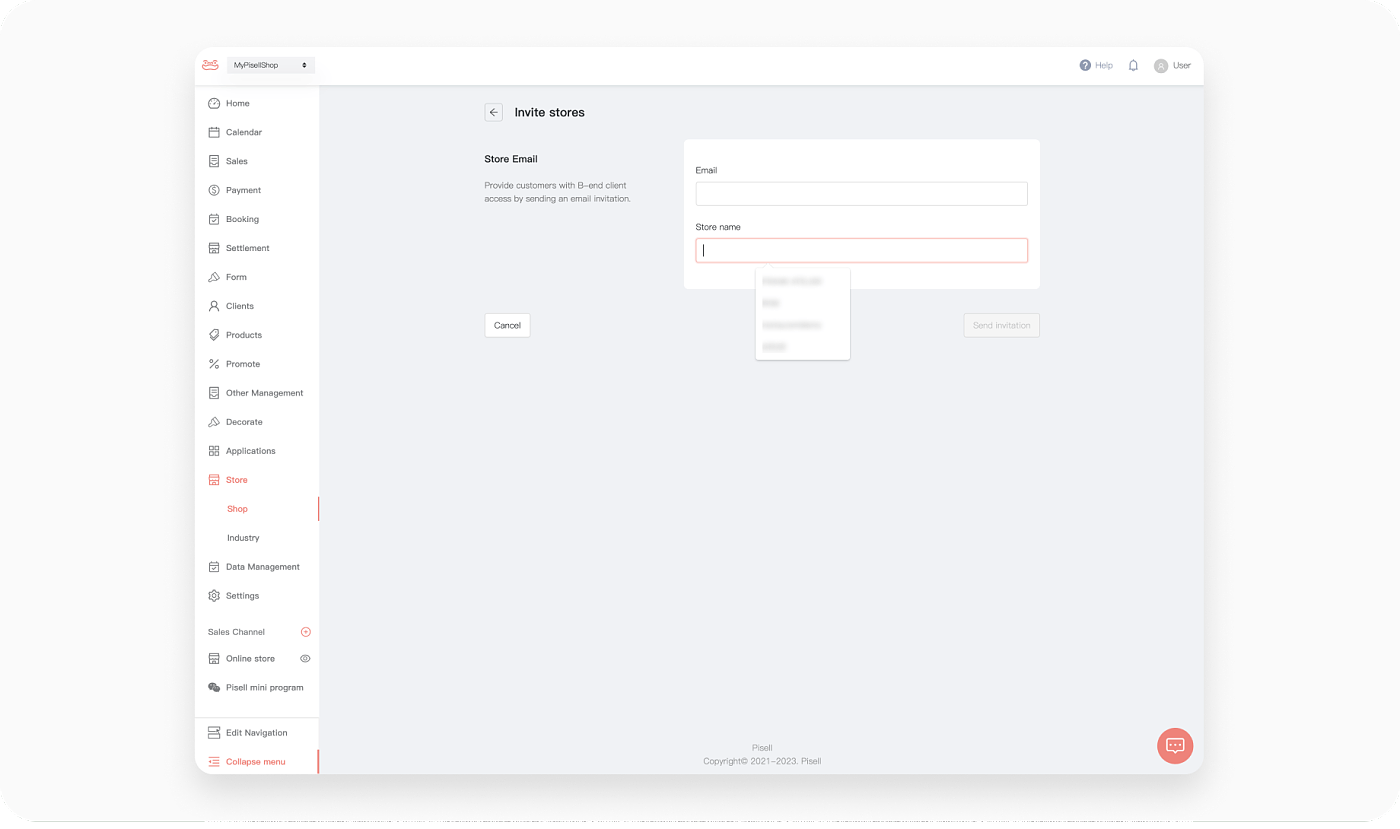1400x829 pixels.
Task: Click the Data Management icon
Action: coord(214,567)
